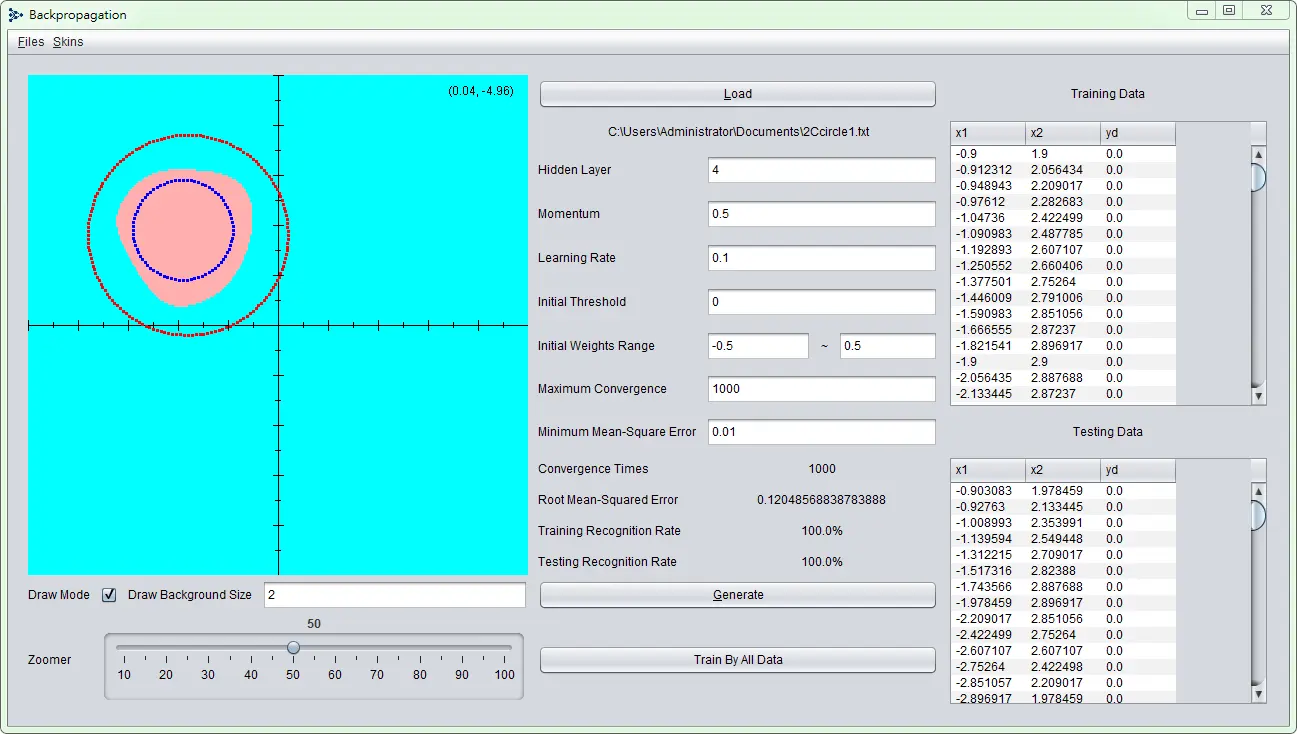Click the Testing Recognition Rate value 100.0%
This screenshot has height=734, width=1297.
tap(822, 562)
